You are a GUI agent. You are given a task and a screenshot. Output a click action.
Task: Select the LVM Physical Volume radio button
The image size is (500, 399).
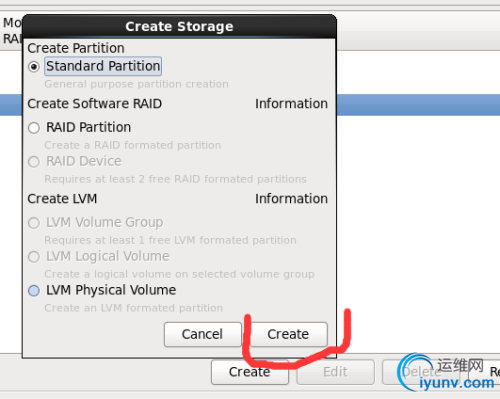point(34,291)
